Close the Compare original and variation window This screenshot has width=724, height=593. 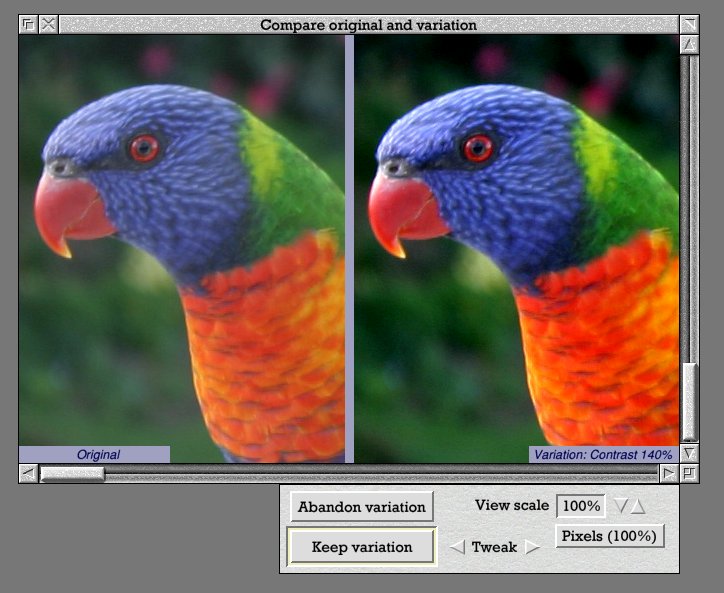point(48,24)
